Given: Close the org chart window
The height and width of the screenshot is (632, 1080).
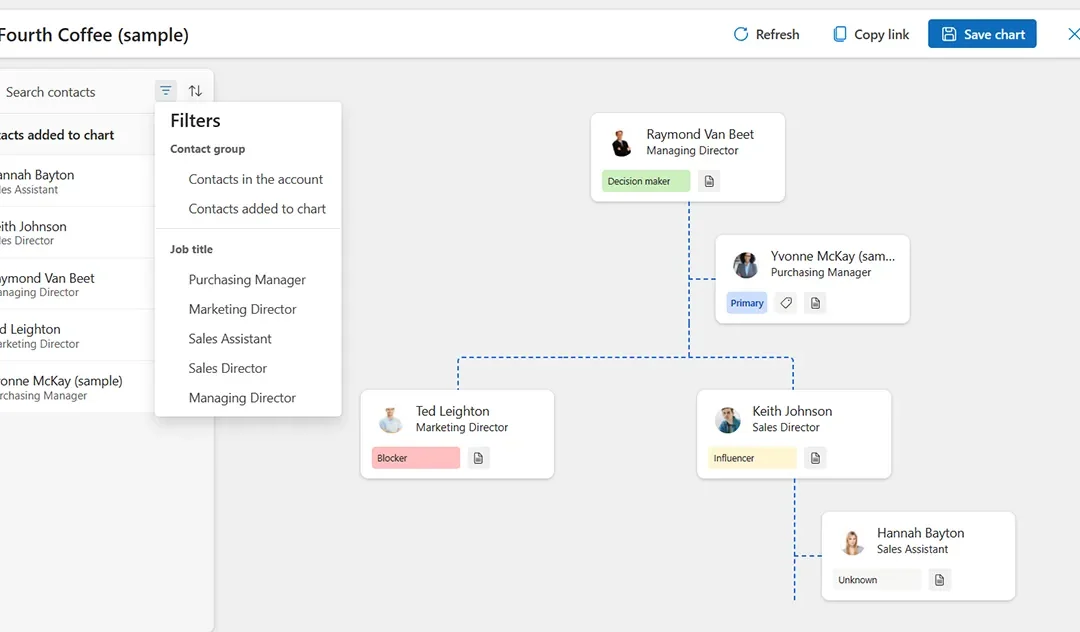Looking at the screenshot, I should [x=1072, y=34].
